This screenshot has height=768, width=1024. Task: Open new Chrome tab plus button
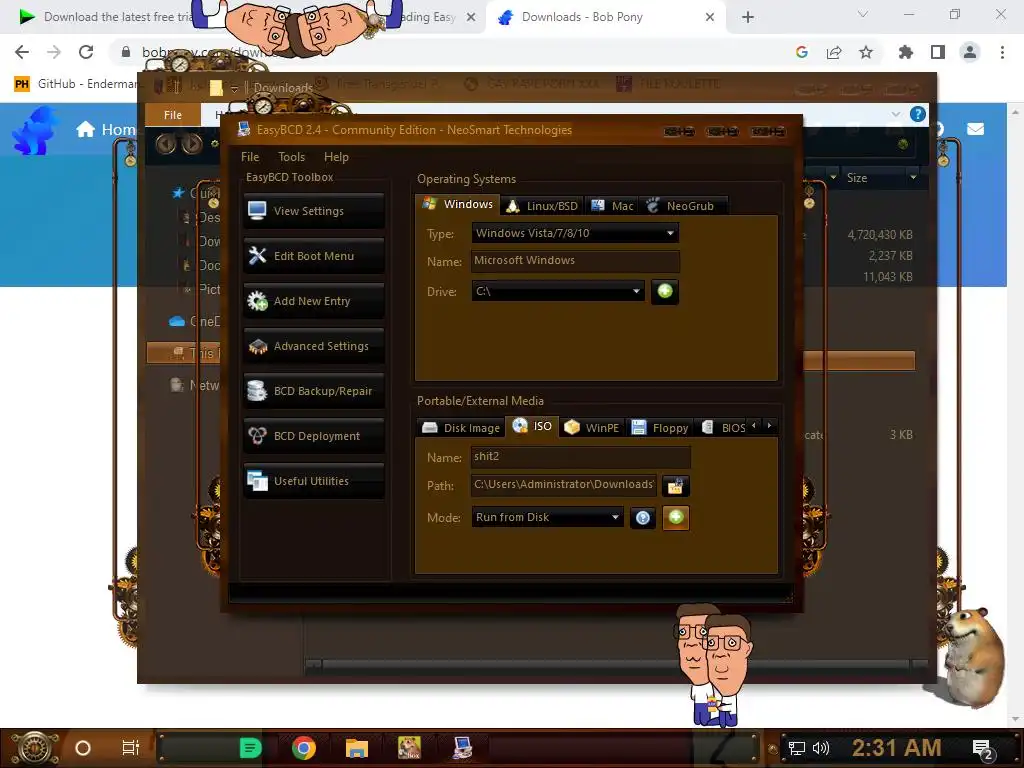pos(748,17)
